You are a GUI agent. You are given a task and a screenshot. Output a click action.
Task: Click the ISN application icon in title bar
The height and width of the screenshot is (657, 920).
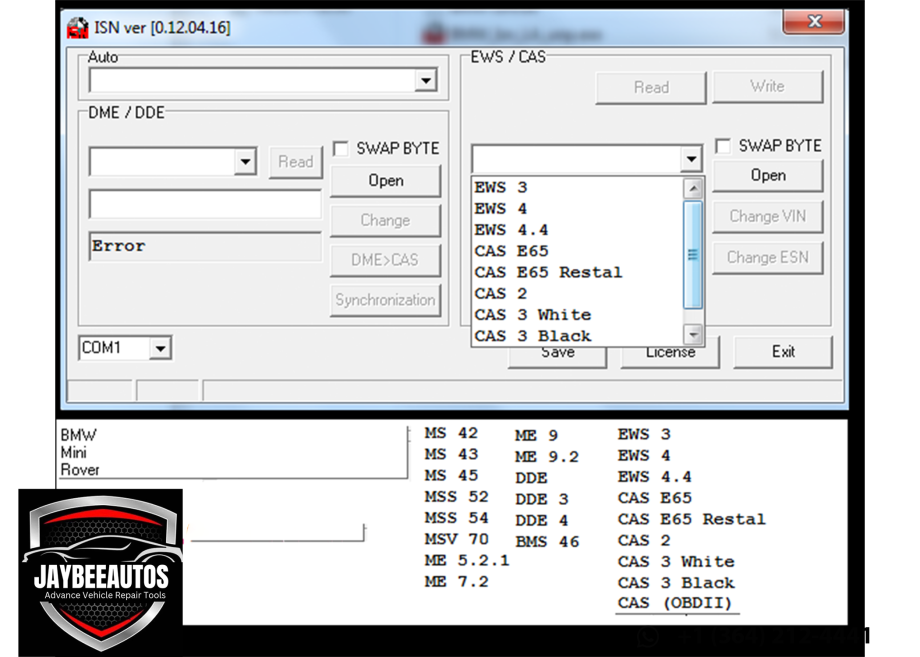[77, 28]
